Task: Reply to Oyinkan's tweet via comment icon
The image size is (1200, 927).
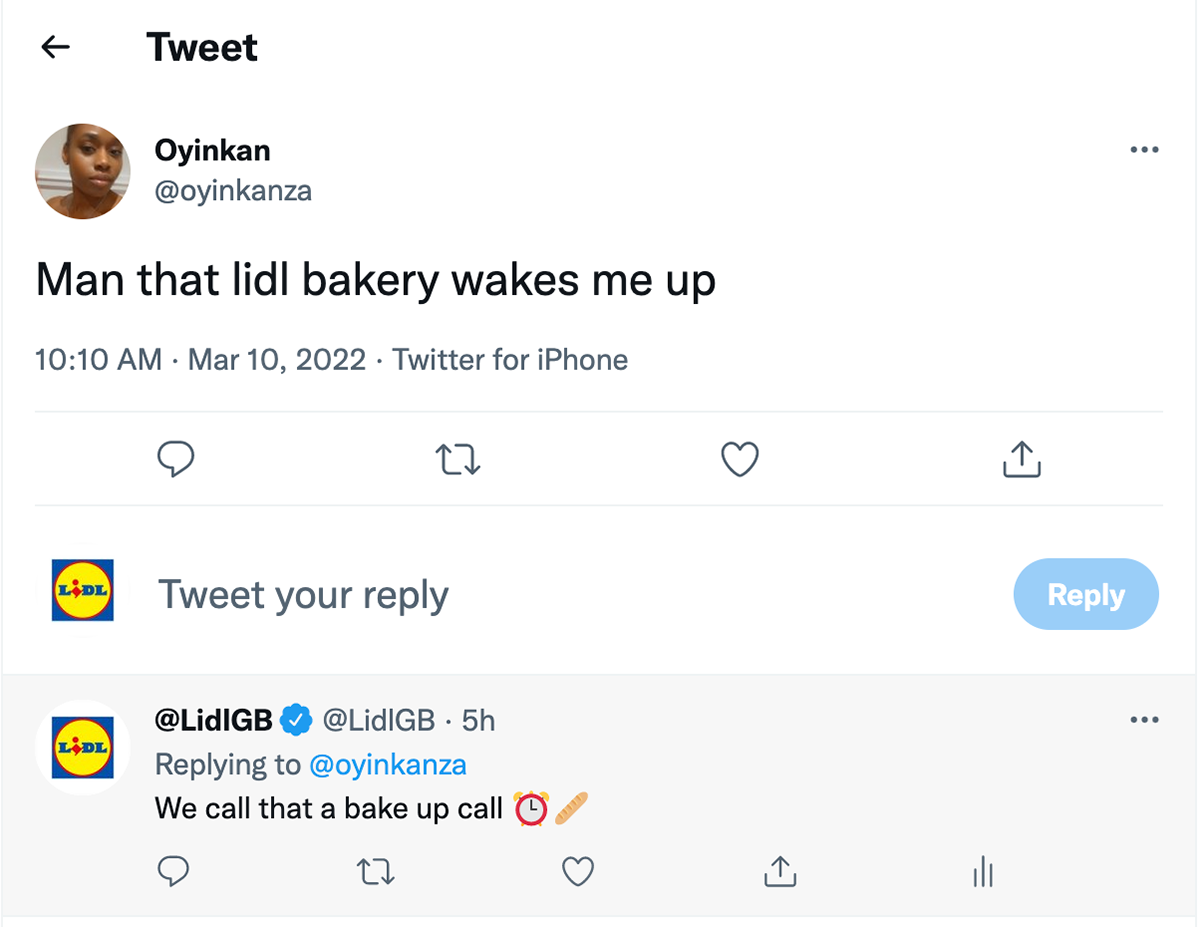Action: [176, 459]
